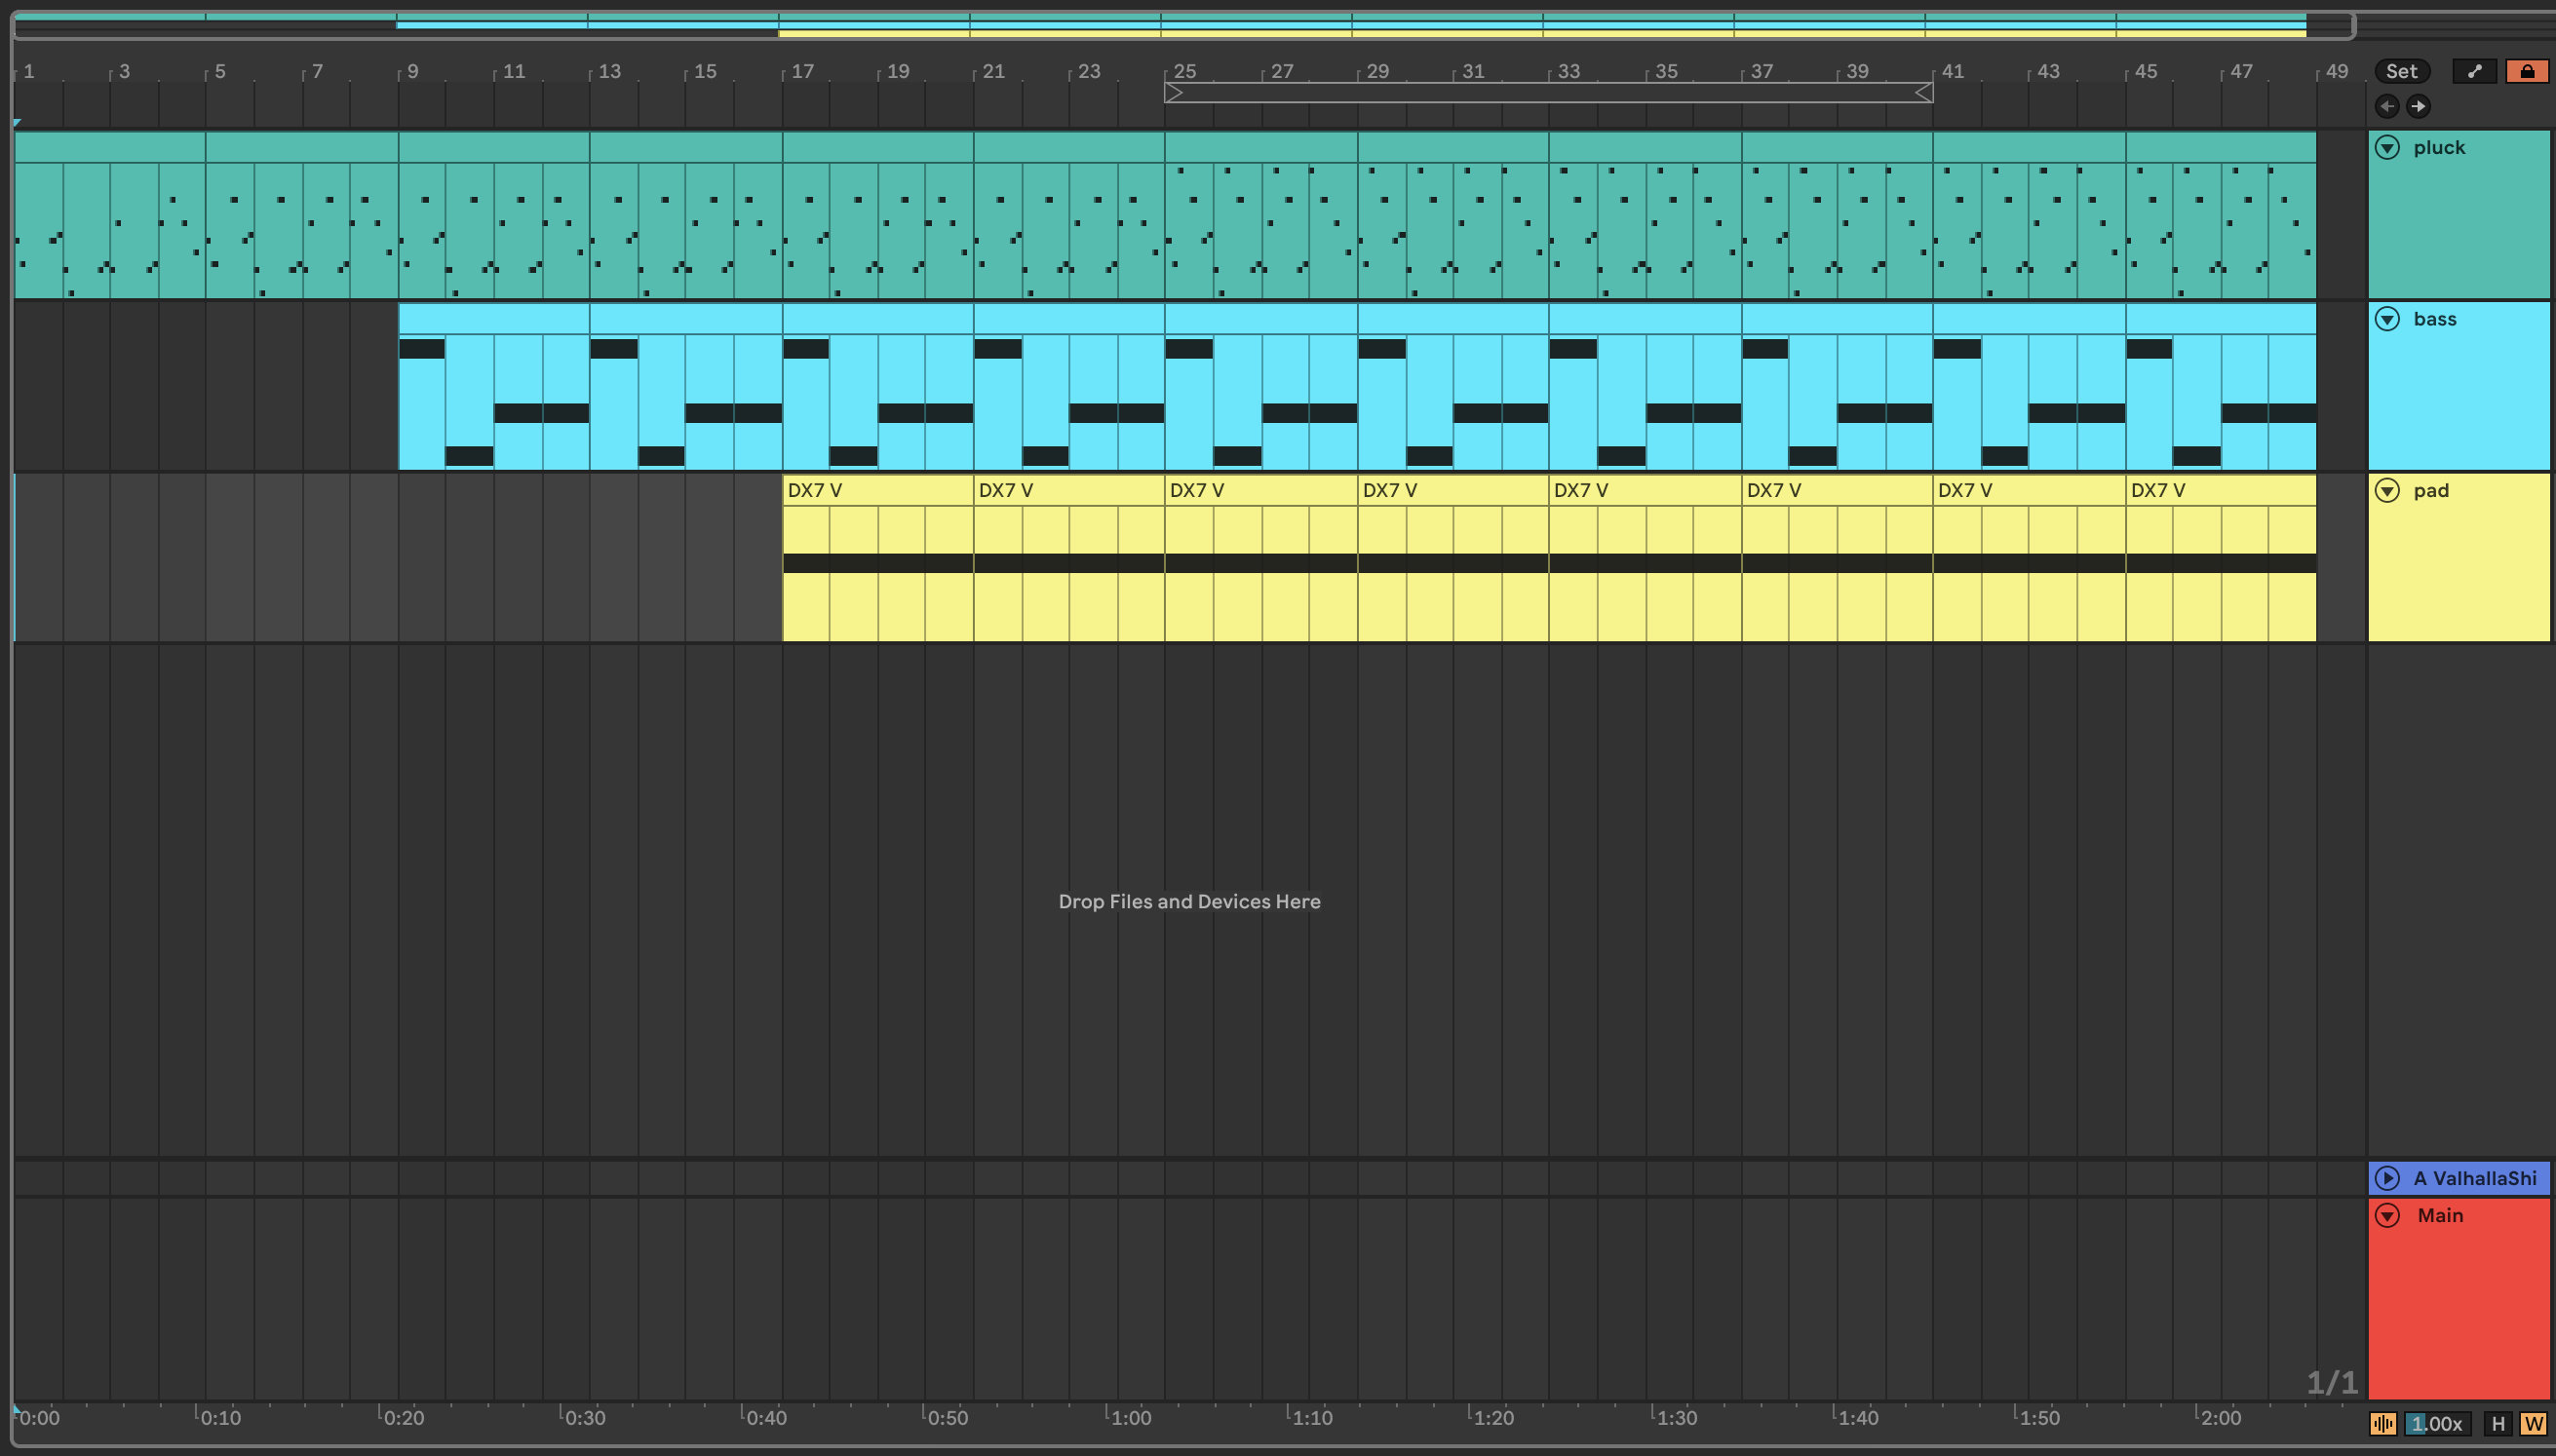Select the first pluck clip at bar 1
The image size is (2556, 1456).
tap(110, 148)
